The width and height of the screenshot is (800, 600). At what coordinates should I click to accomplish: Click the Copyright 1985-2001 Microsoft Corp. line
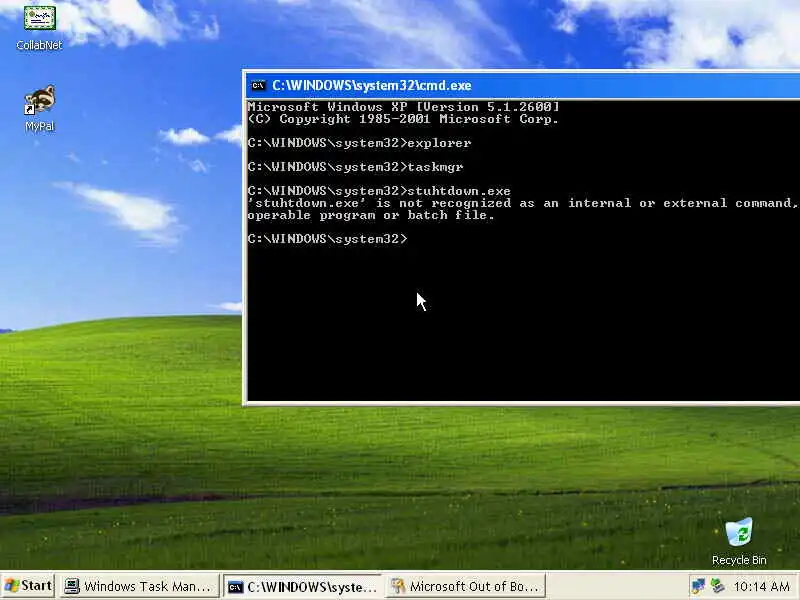click(403, 119)
